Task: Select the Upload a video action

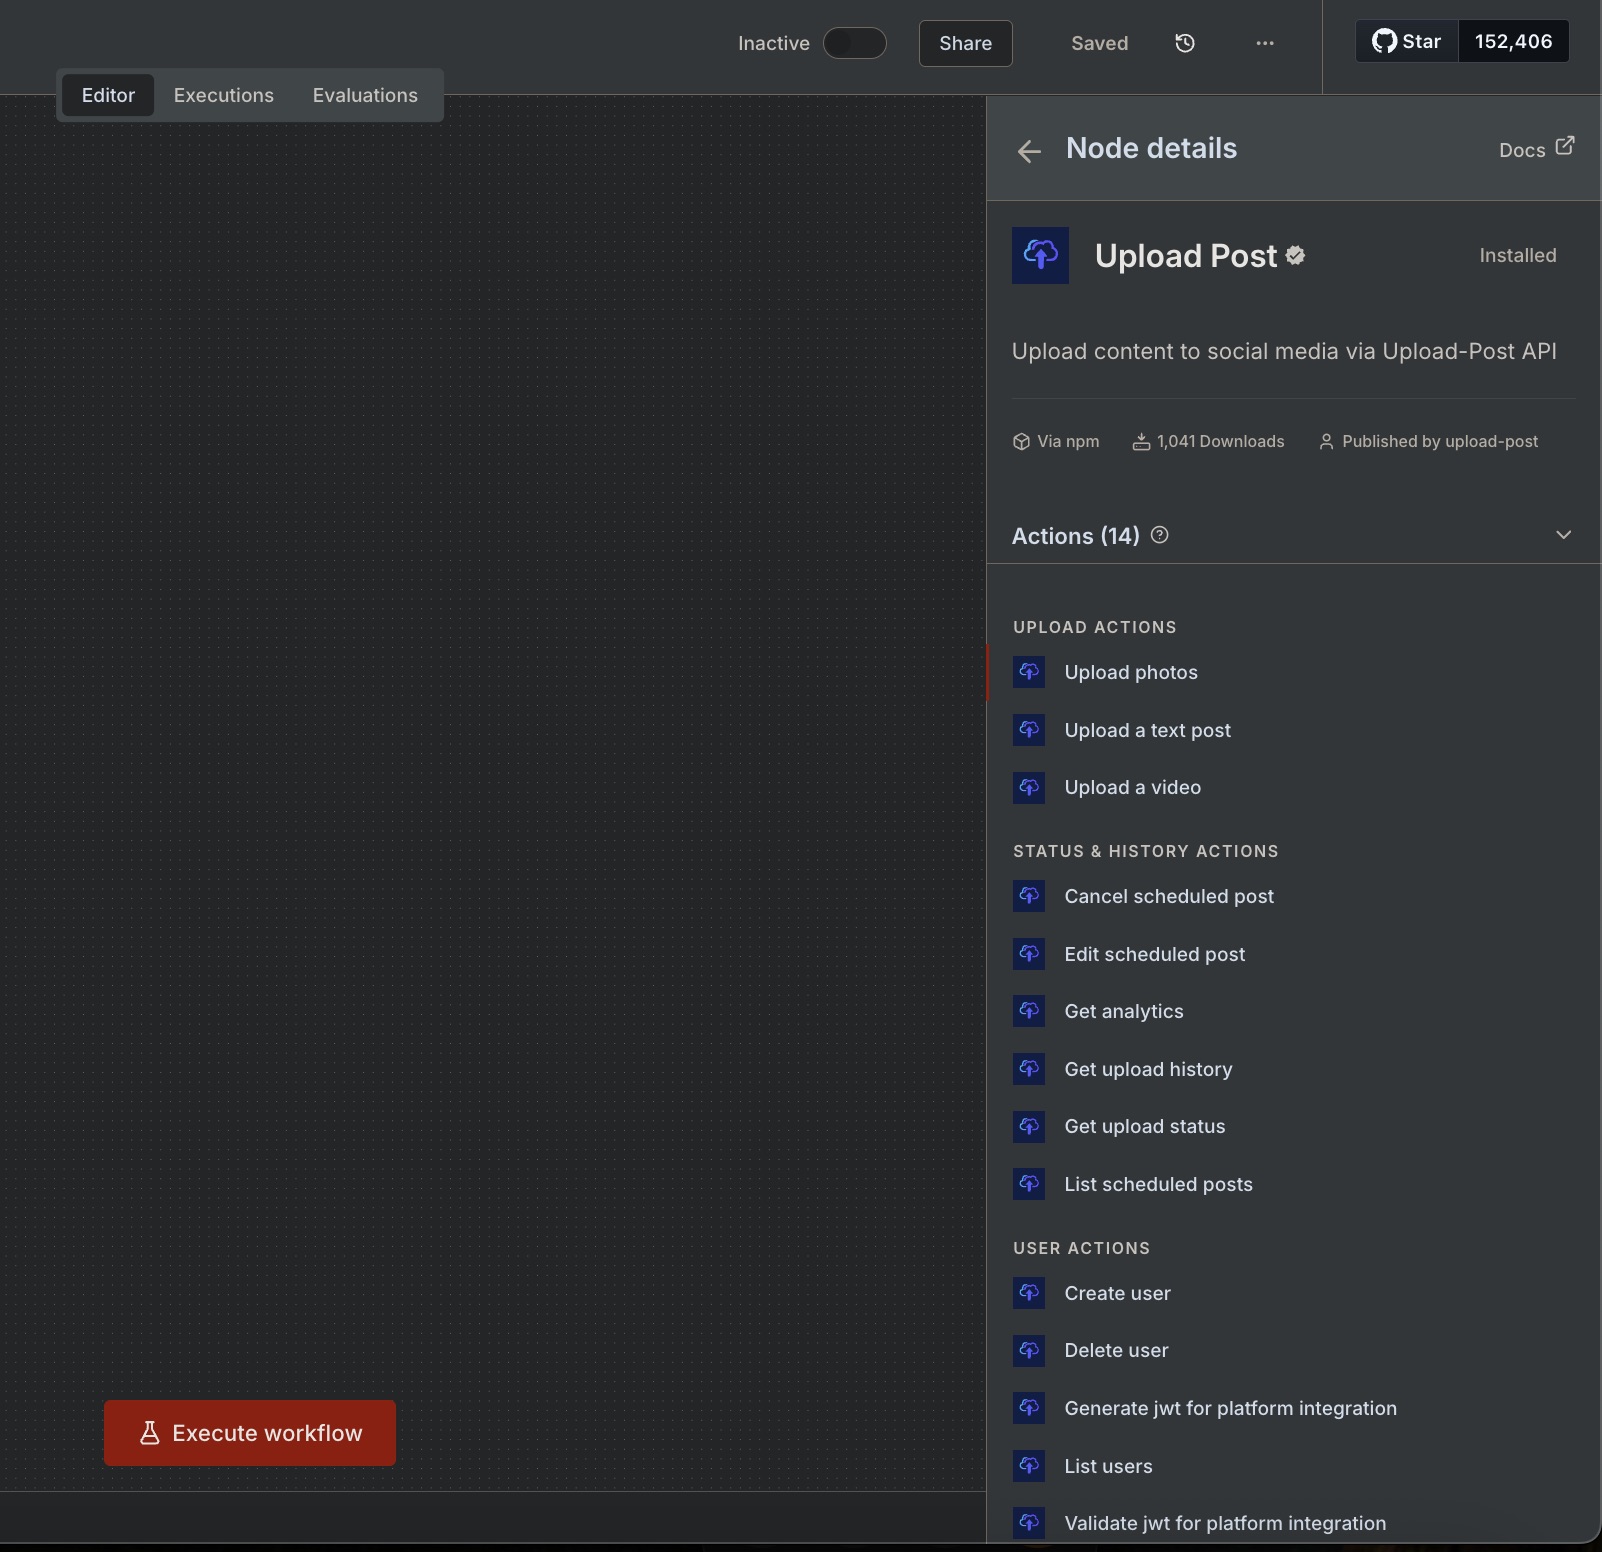Action: 1132,787
